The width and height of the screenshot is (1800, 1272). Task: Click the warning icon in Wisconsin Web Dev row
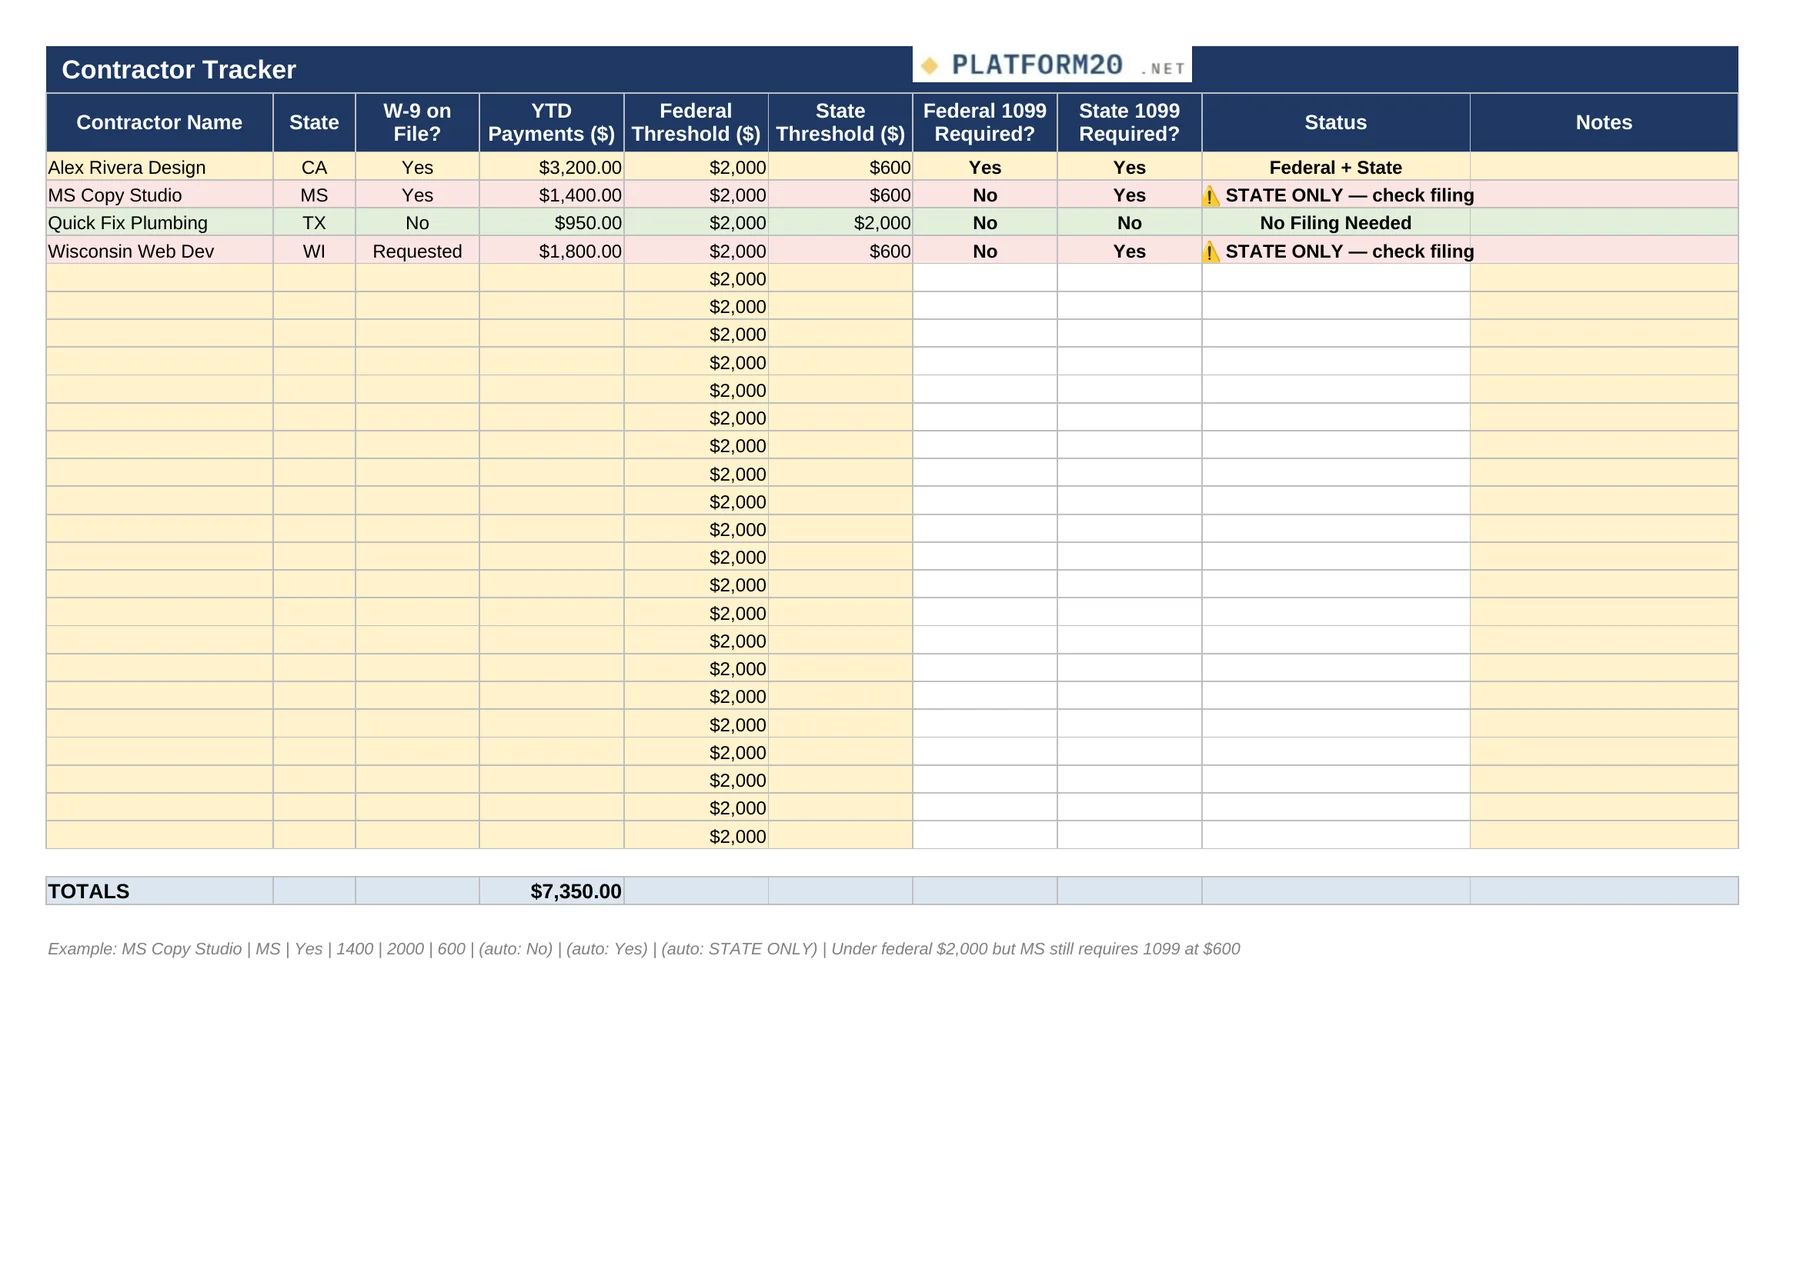[x=1211, y=252]
